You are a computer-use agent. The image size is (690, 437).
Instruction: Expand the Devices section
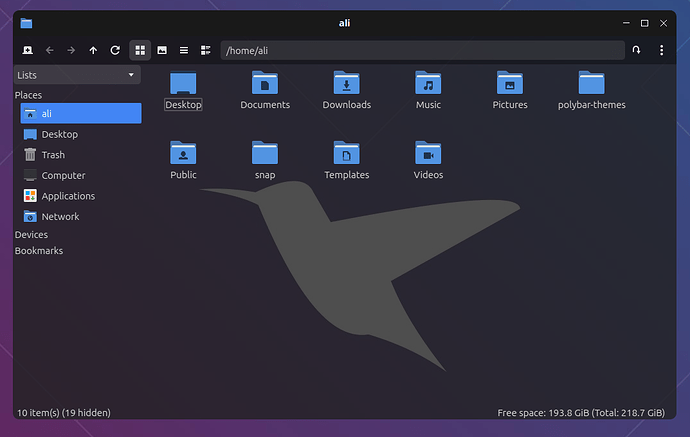click(31, 234)
